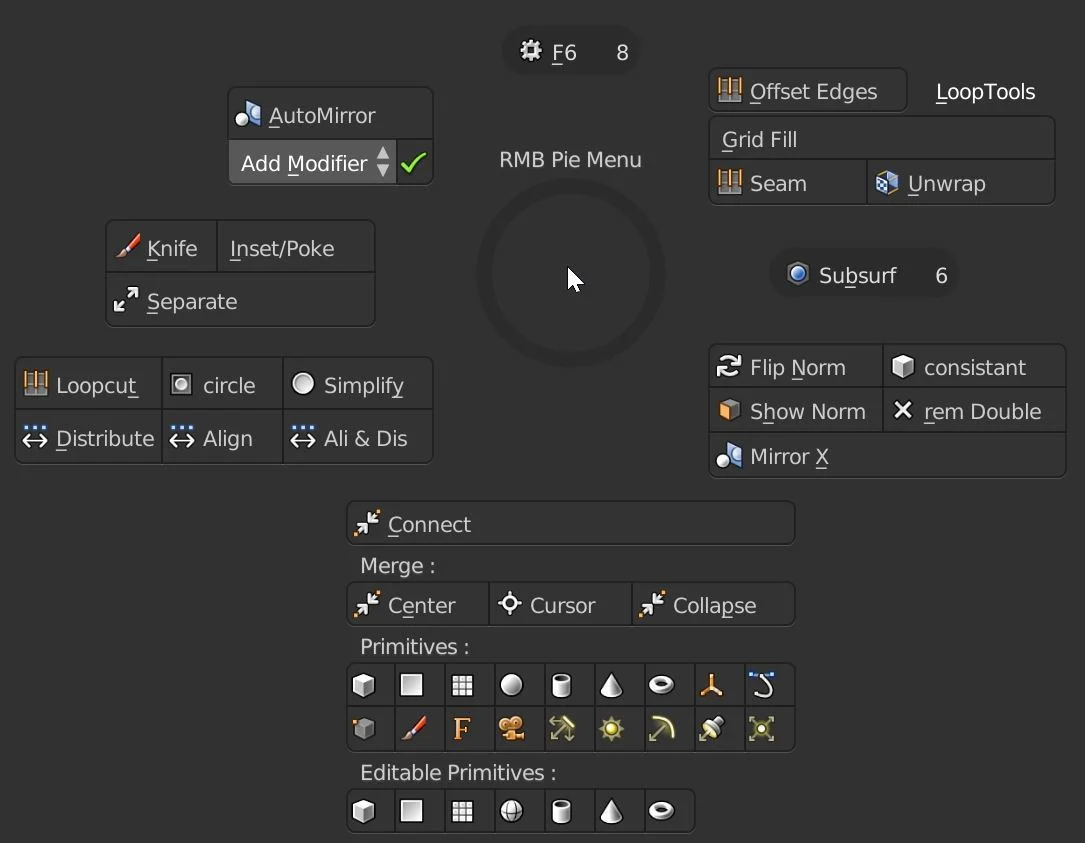This screenshot has width=1085, height=843.
Task: Adjust the Subsurf level value
Action: tap(940, 275)
